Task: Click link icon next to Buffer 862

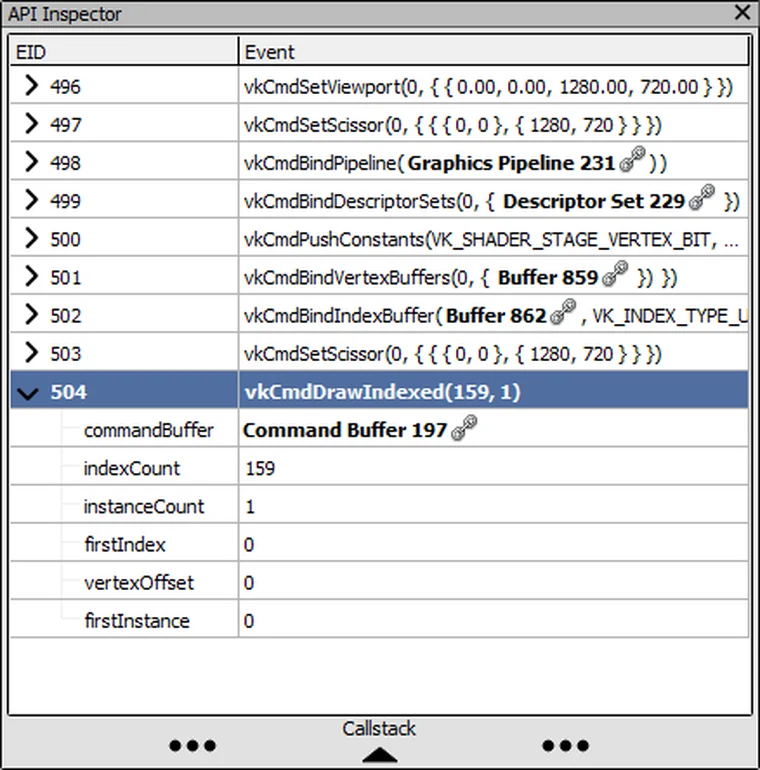Action: pyautogui.click(x=563, y=312)
